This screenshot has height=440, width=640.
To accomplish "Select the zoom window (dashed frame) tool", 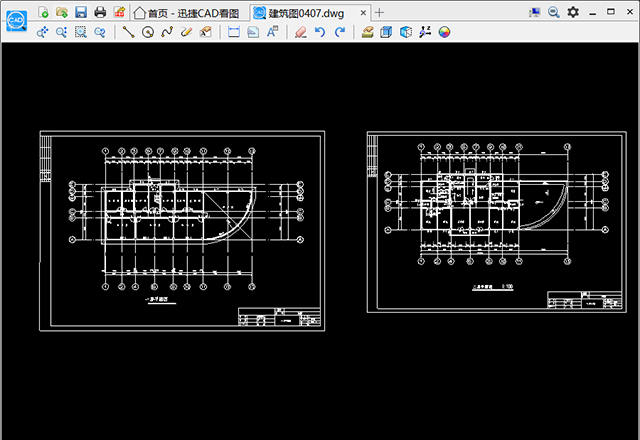I will click(x=81, y=32).
